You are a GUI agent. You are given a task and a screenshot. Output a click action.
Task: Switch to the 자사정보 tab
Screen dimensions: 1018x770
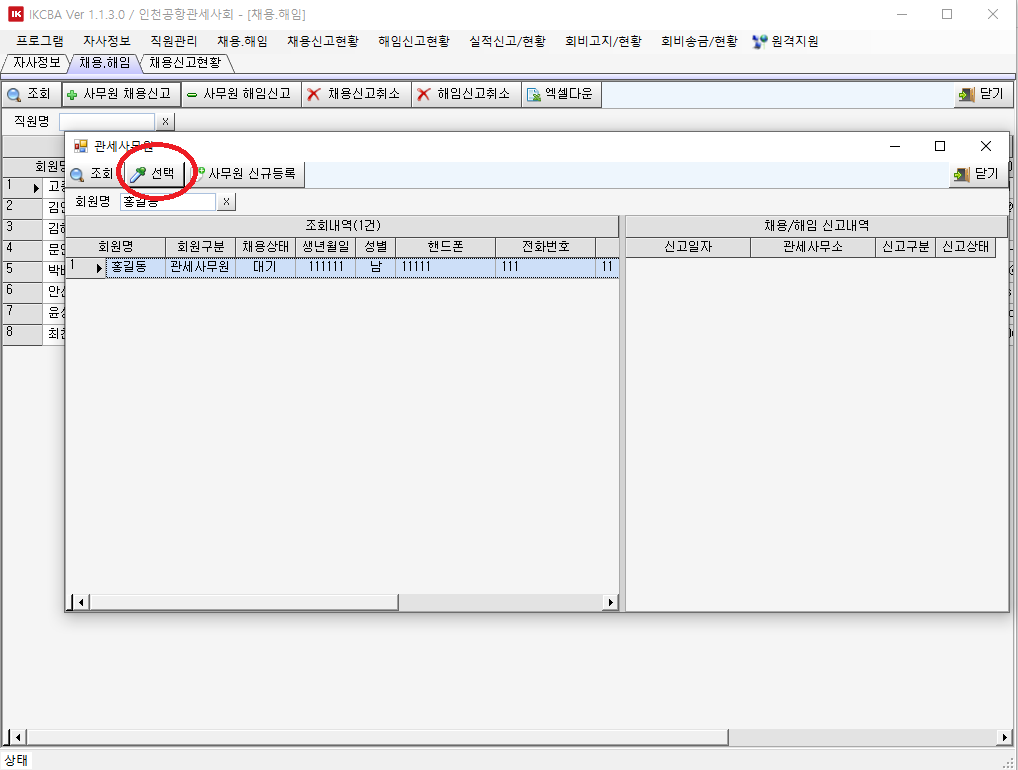point(36,62)
